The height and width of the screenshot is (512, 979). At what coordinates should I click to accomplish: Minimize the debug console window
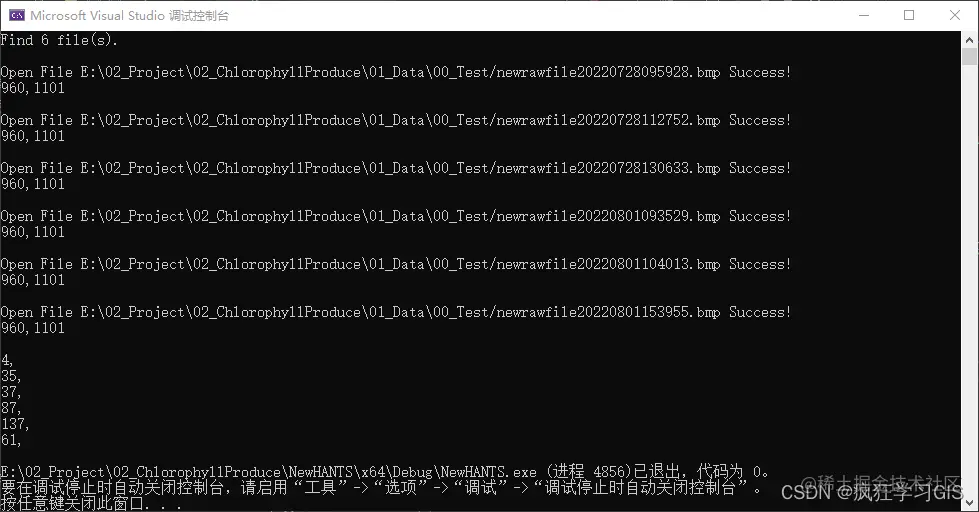click(863, 15)
